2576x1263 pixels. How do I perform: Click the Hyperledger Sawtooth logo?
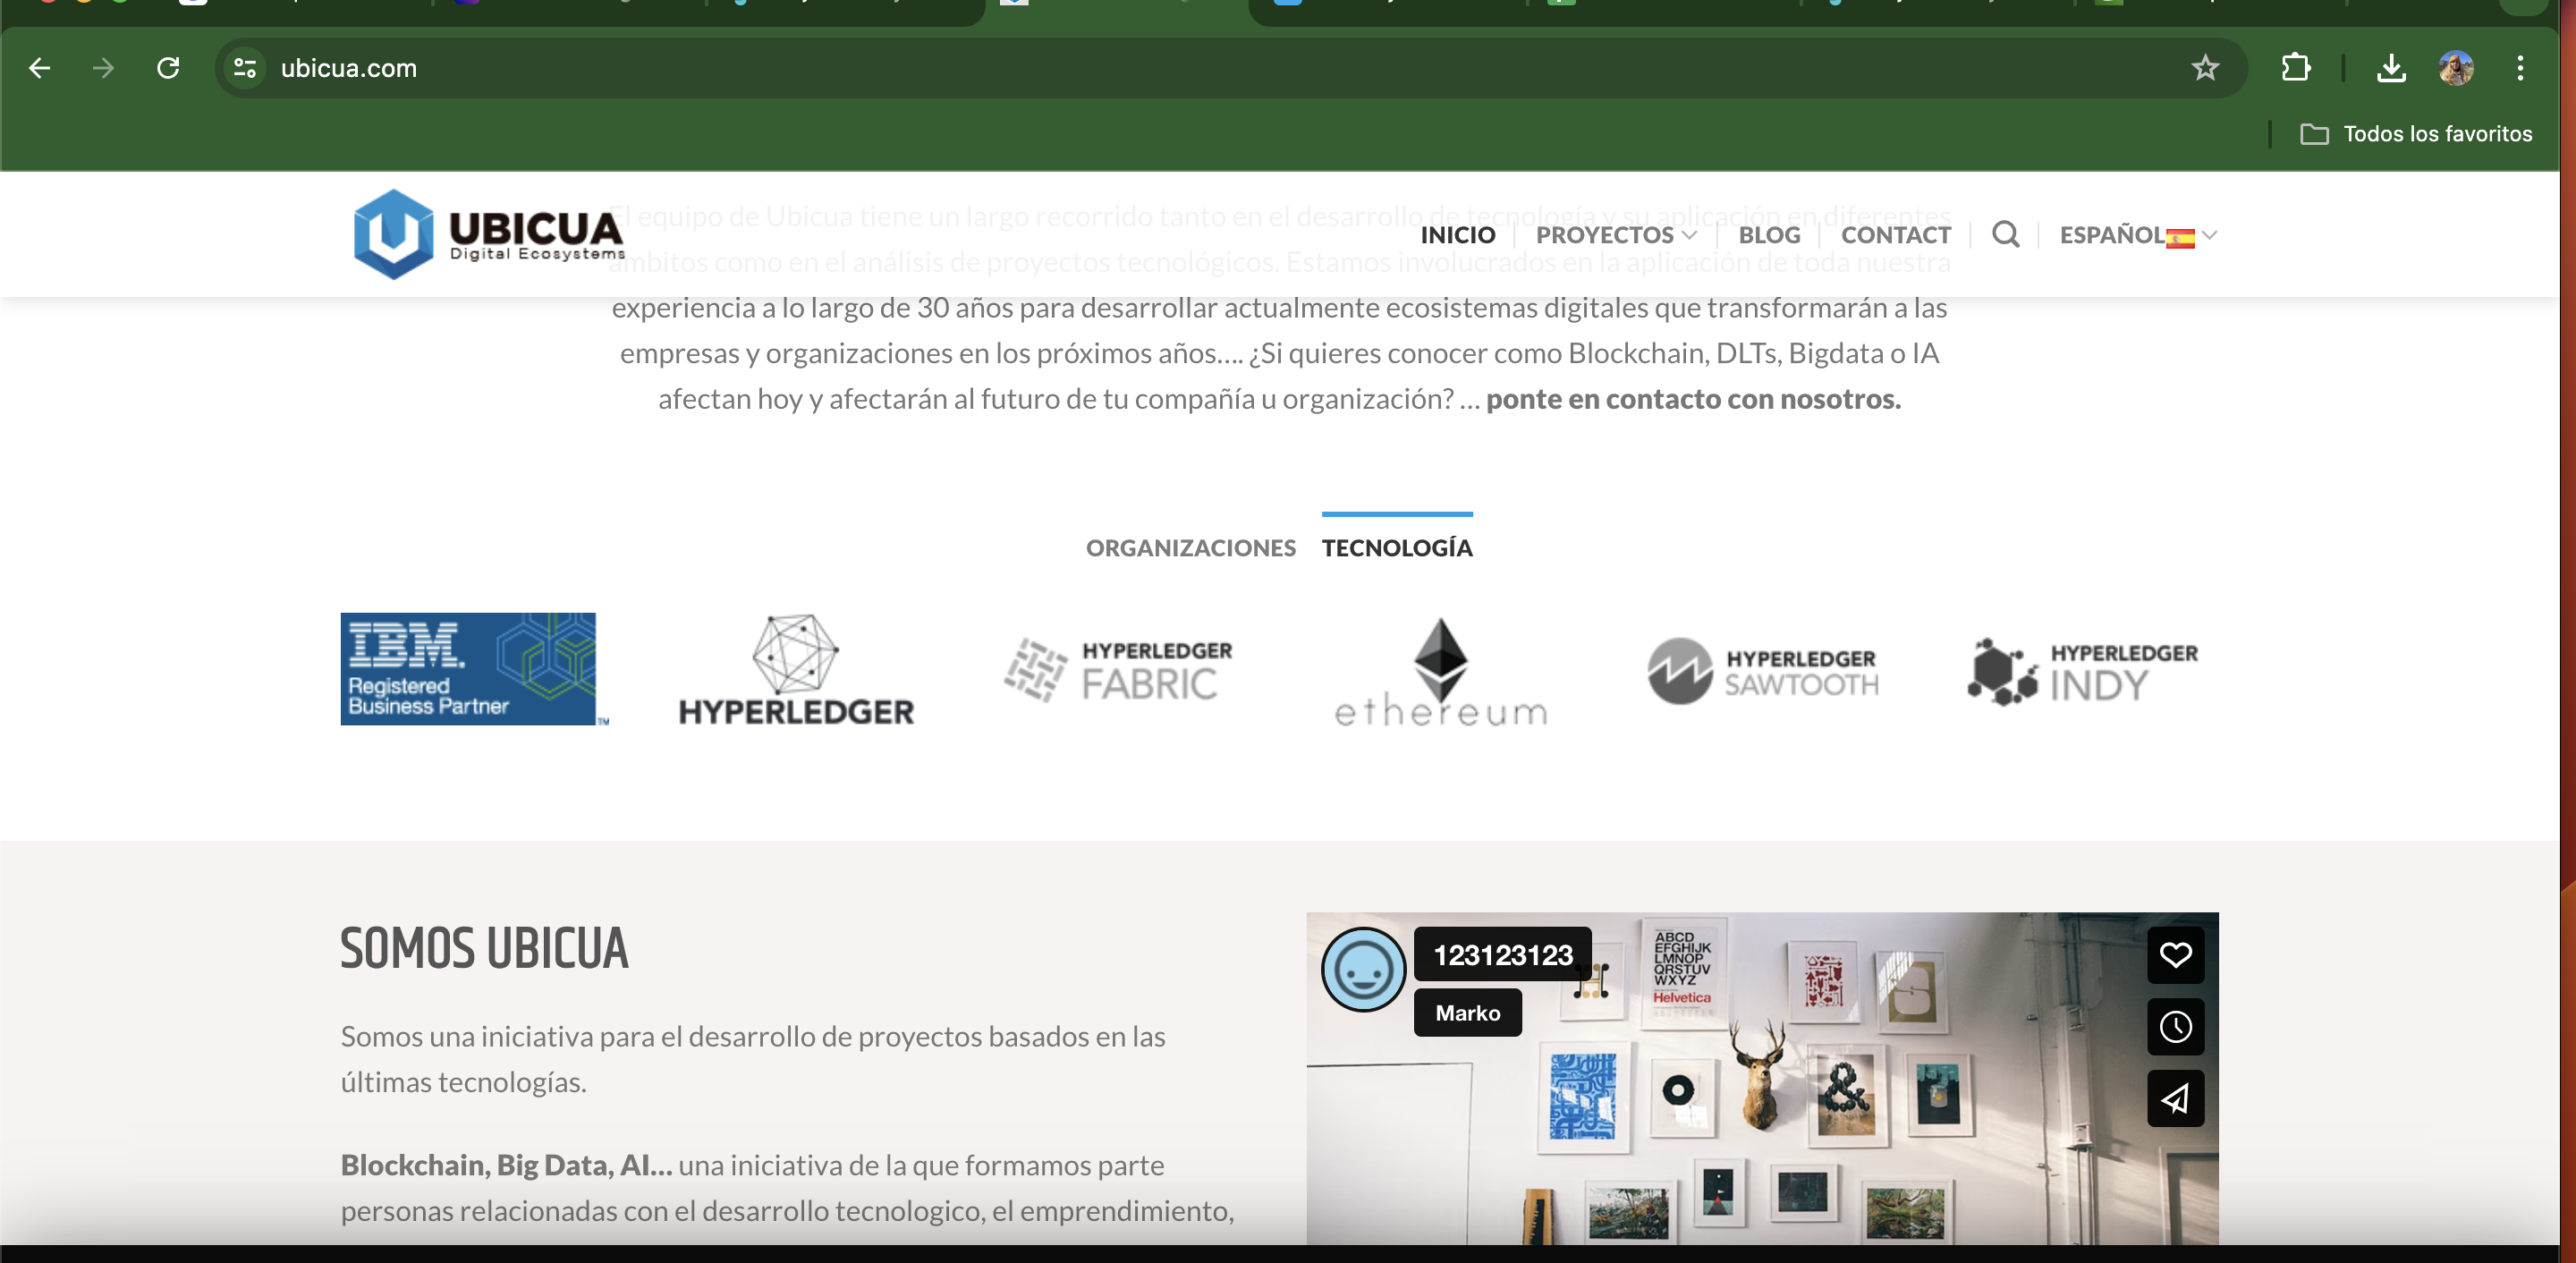[1763, 671]
